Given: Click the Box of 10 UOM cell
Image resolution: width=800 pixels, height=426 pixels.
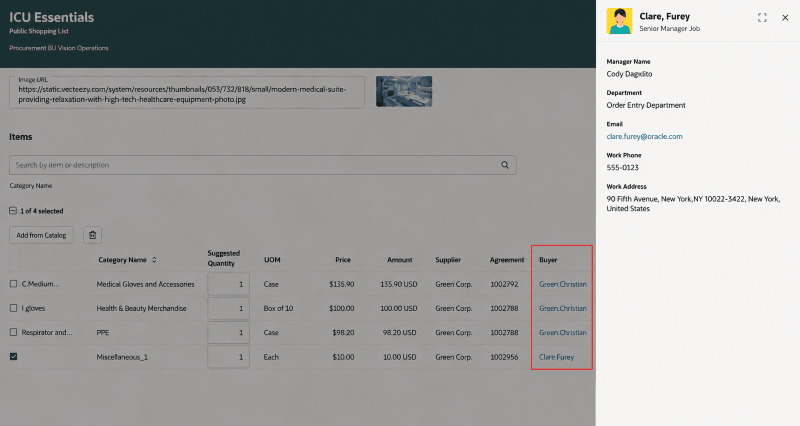Looking at the screenshot, I should (x=278, y=308).
